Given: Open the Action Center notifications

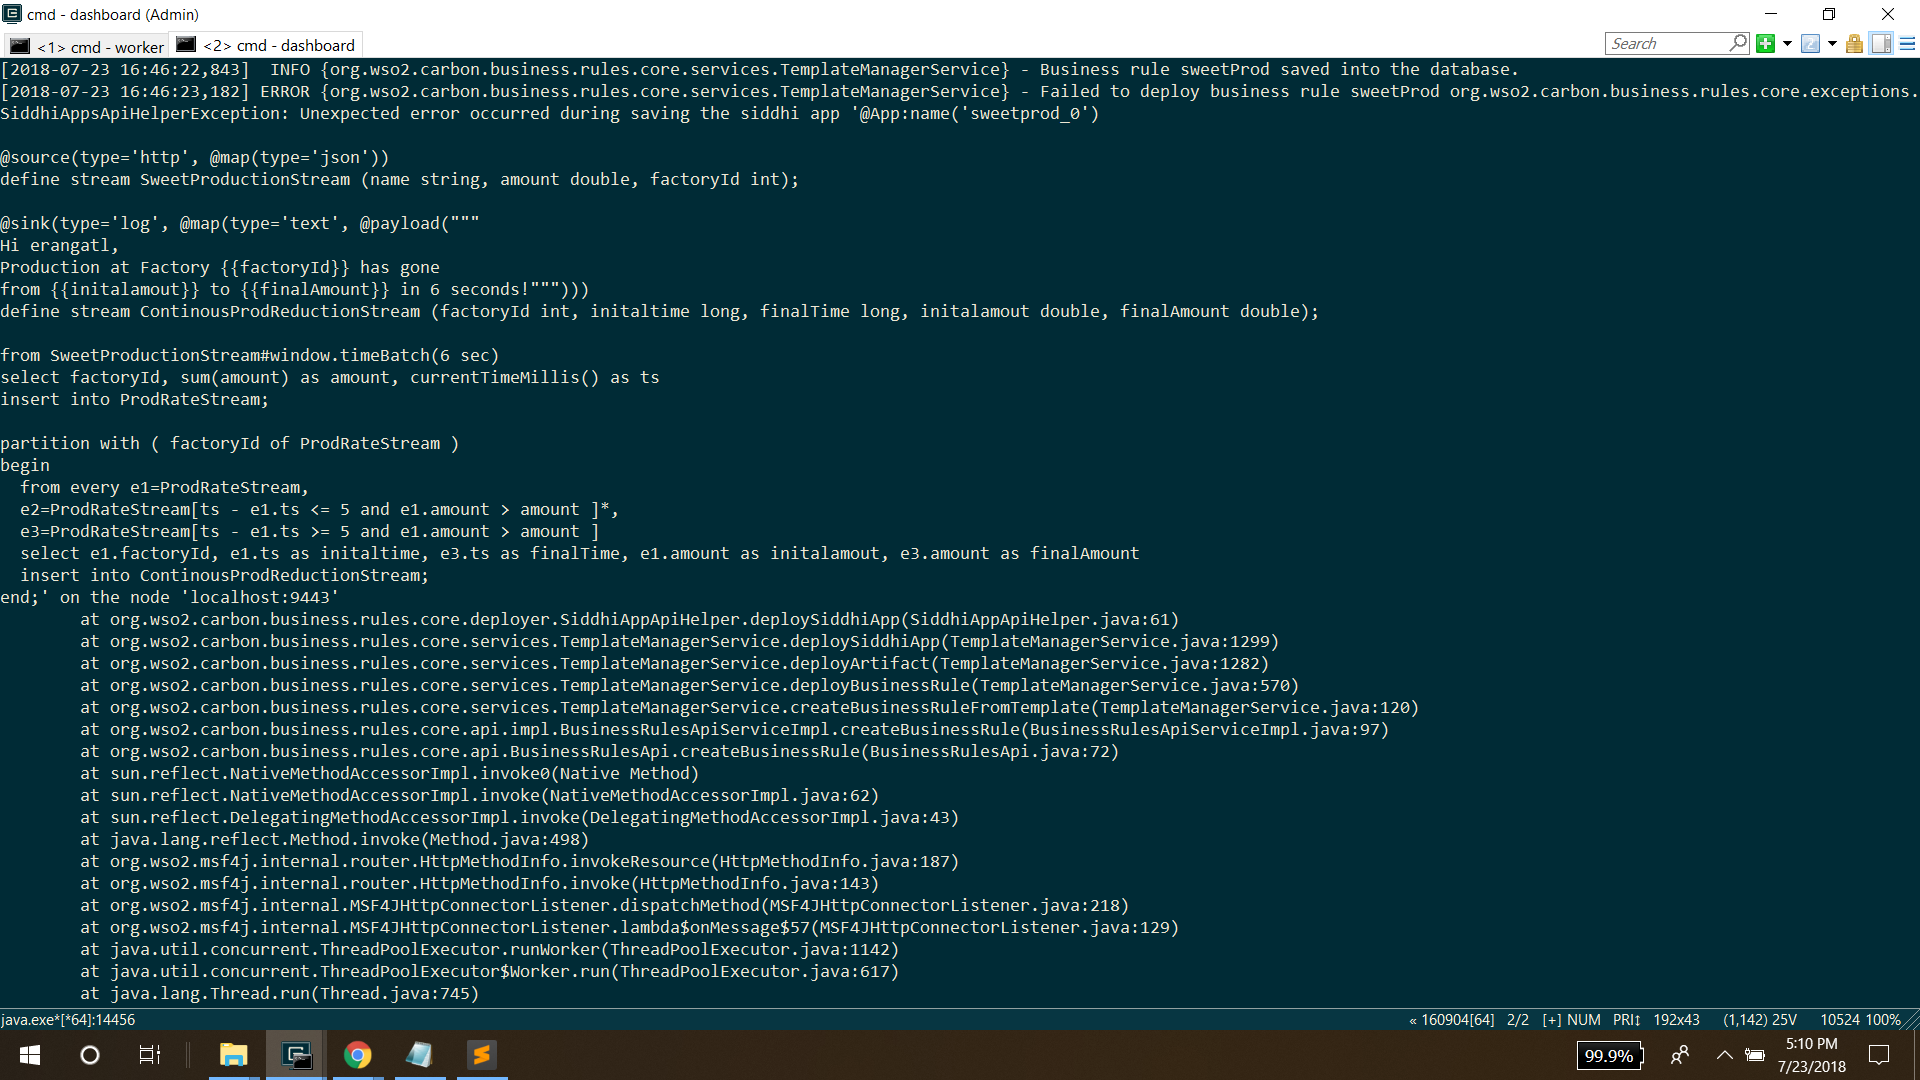Looking at the screenshot, I should point(1879,1055).
